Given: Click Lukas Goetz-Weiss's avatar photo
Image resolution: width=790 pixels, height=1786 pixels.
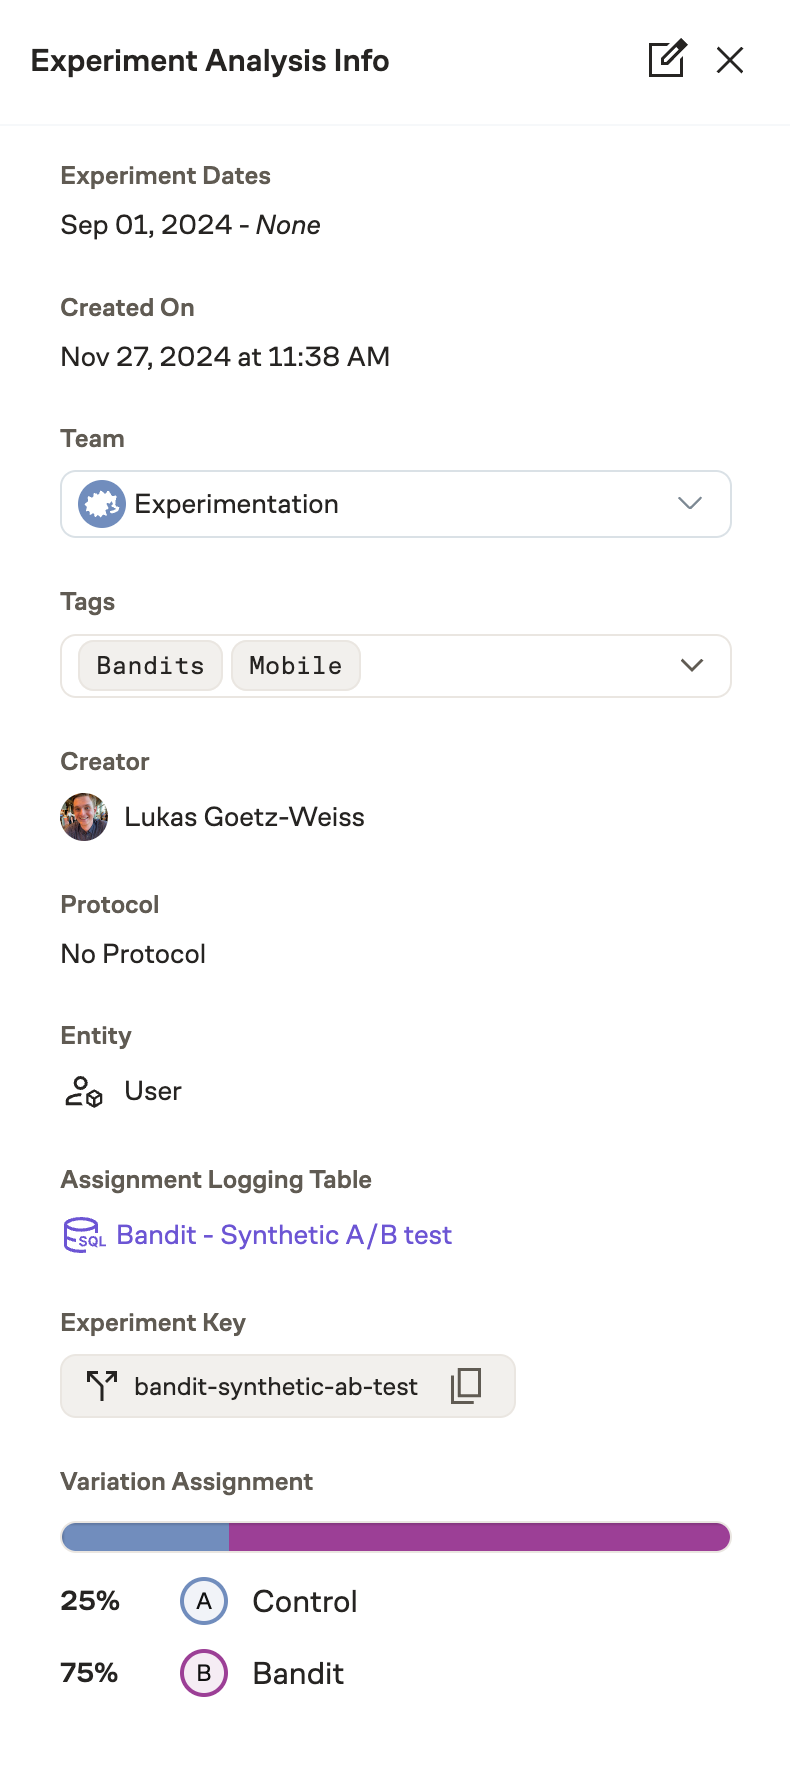Looking at the screenshot, I should pyautogui.click(x=84, y=817).
